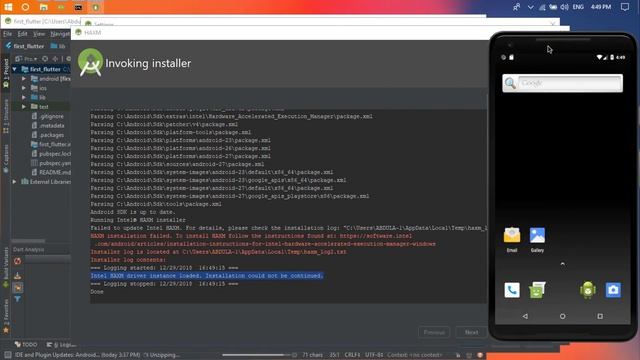Tap the emulator Back navigation button
The height and width of the screenshot is (360, 640).
(x=525, y=316)
